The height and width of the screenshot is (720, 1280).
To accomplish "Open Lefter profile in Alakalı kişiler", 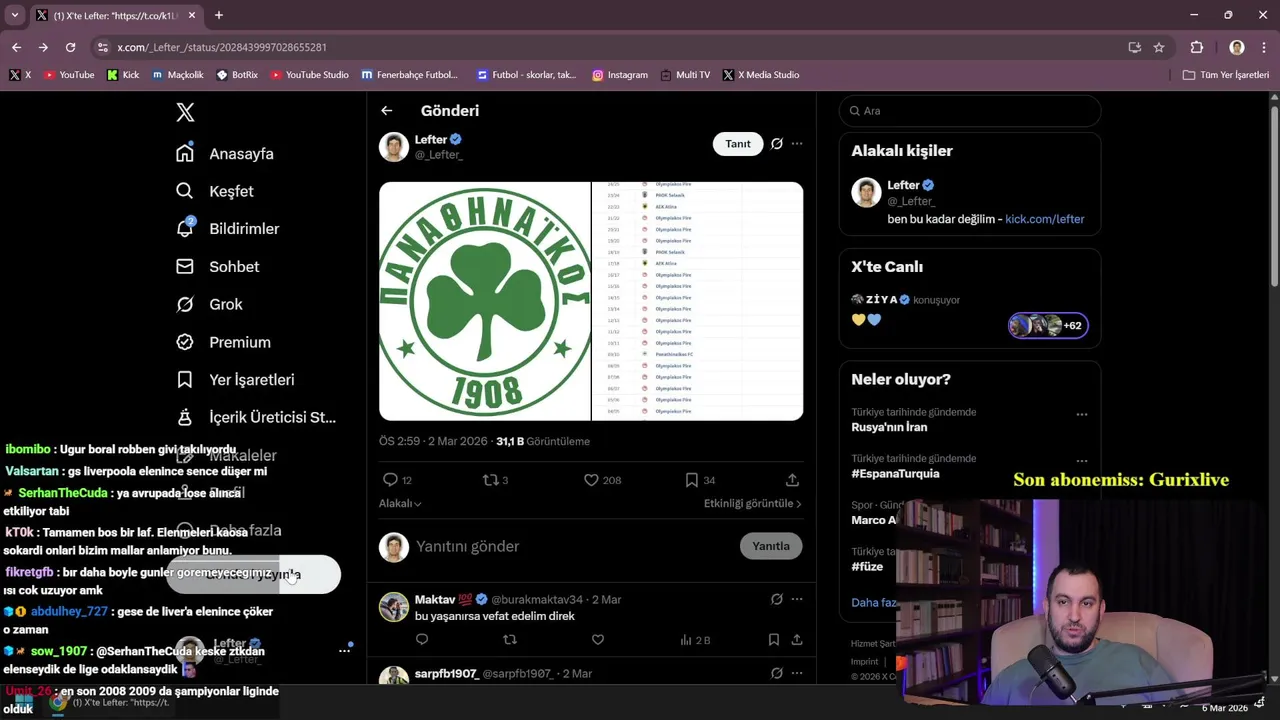I will pos(903,185).
